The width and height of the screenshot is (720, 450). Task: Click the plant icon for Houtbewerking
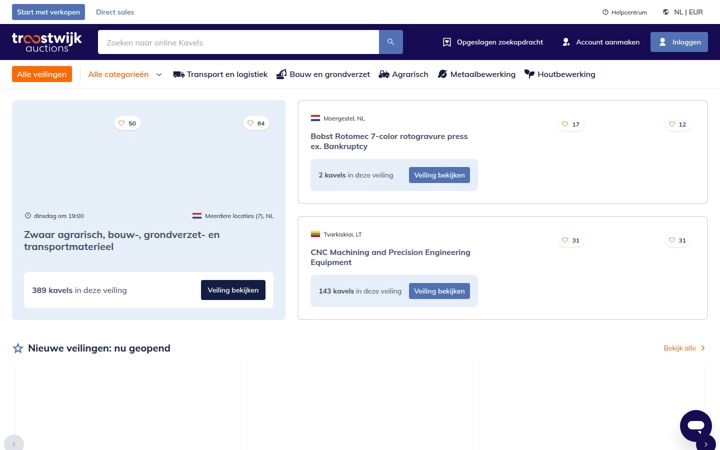pyautogui.click(x=529, y=74)
